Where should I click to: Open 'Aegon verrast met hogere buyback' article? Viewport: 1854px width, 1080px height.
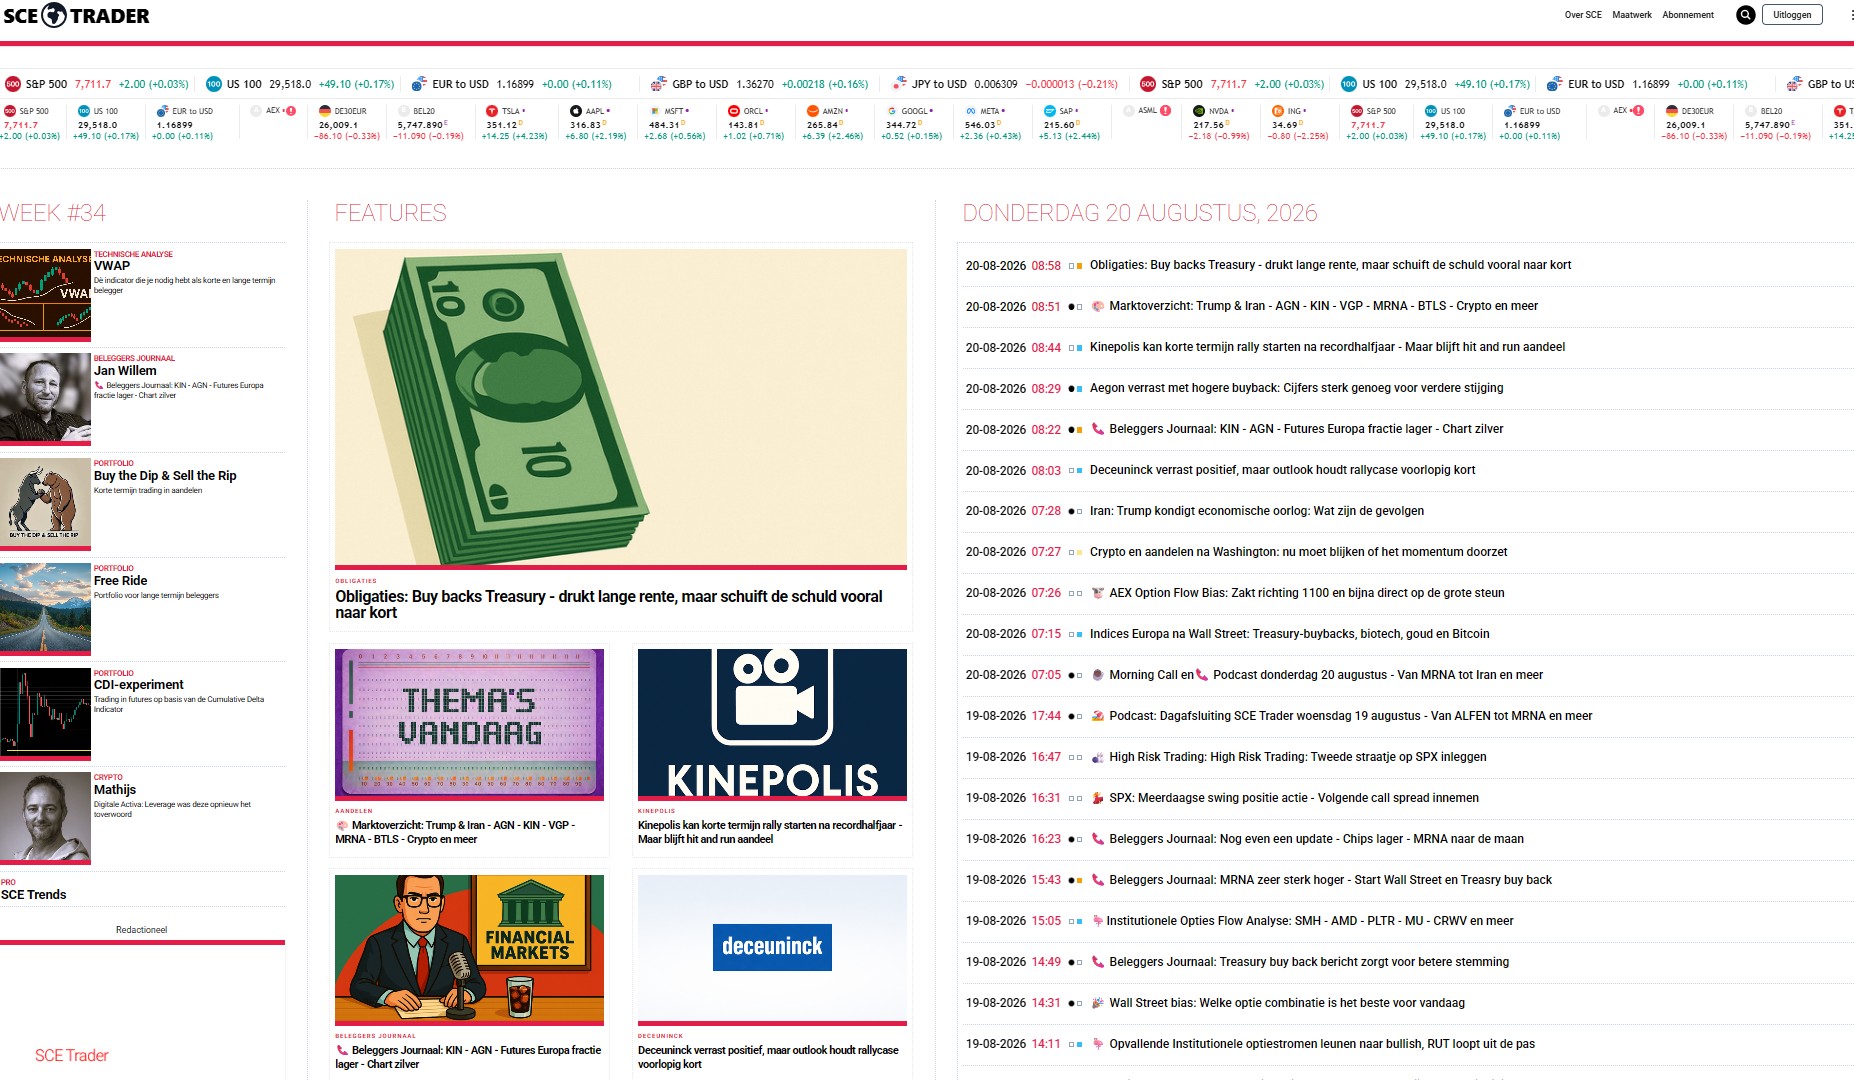[x=1296, y=388]
